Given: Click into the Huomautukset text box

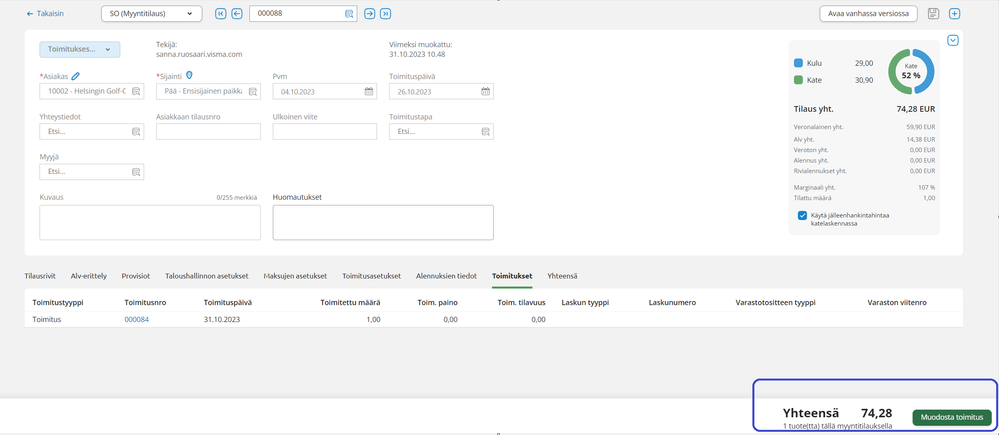Looking at the screenshot, I should click(383, 223).
